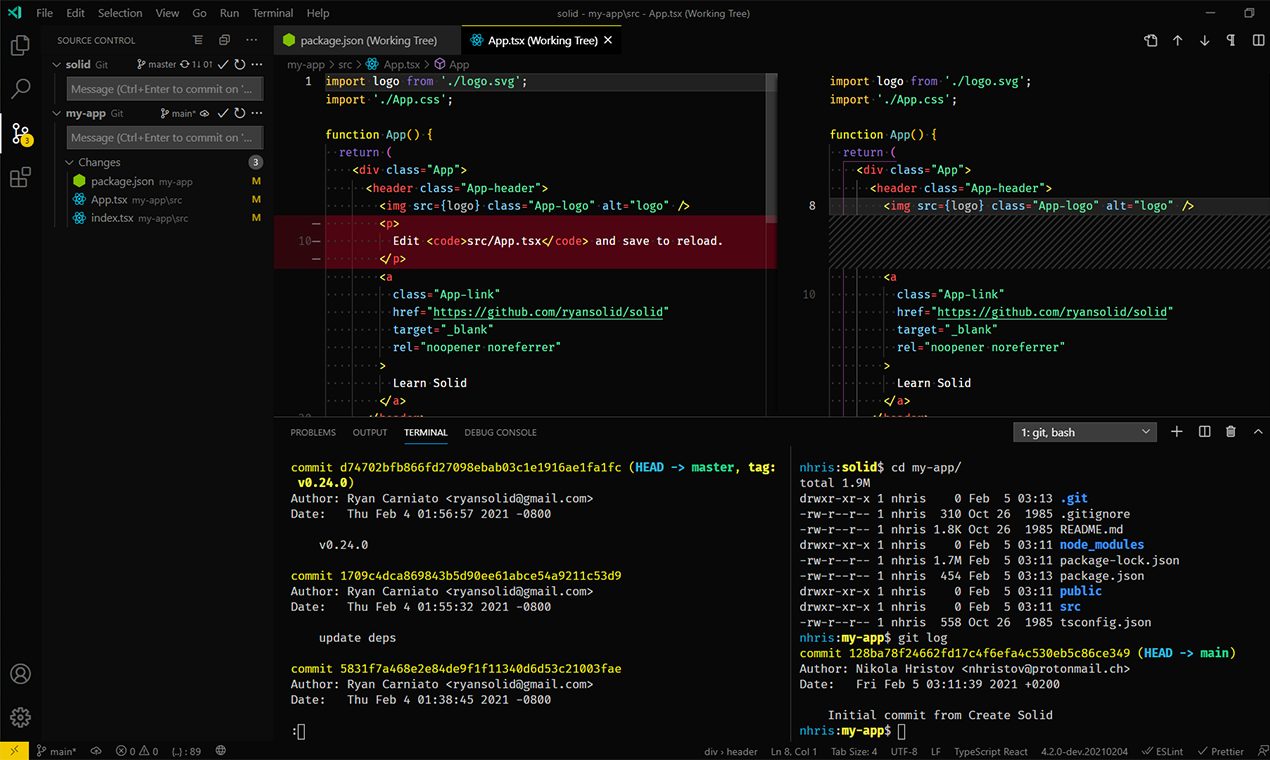The height and width of the screenshot is (760, 1270).
Task: Delete the terminal with the trash icon
Action: pyautogui.click(x=1231, y=432)
